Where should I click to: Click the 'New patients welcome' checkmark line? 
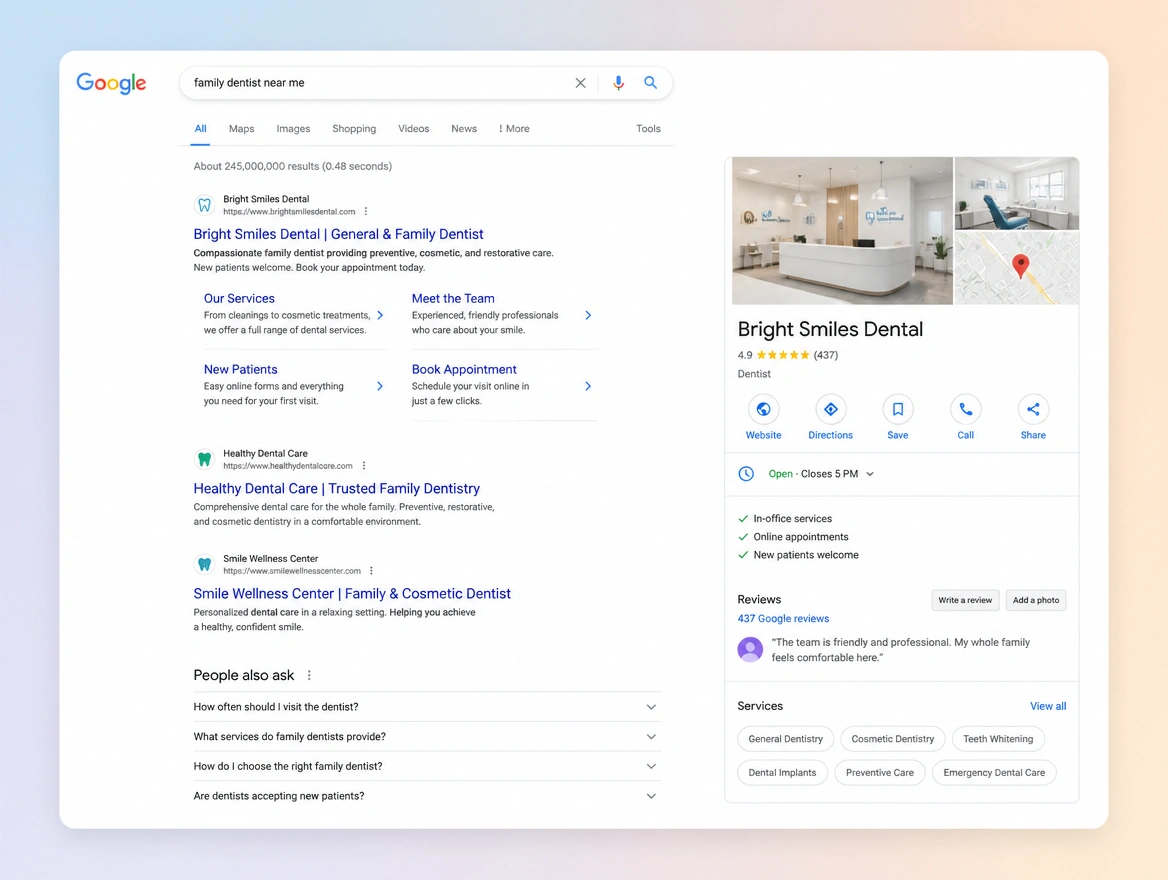tap(798, 555)
